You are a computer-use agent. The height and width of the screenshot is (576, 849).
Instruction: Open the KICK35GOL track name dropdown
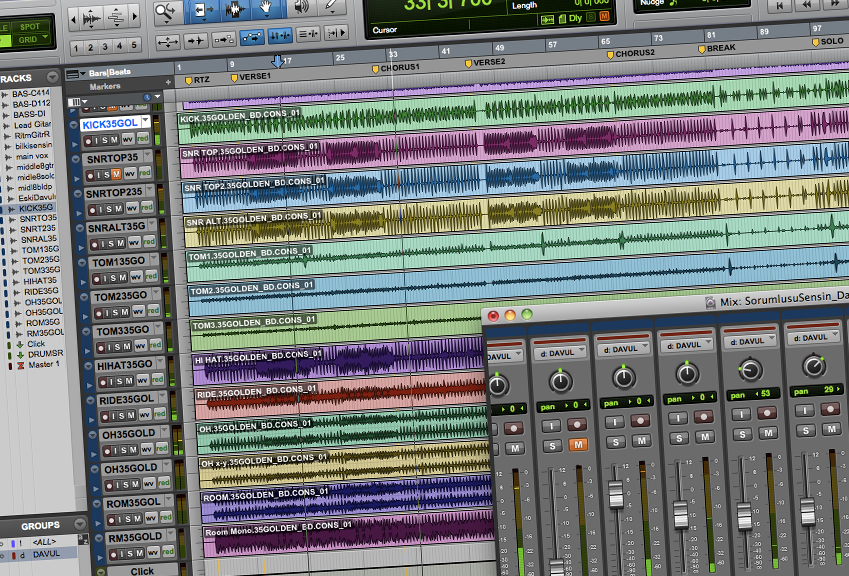click(x=145, y=121)
